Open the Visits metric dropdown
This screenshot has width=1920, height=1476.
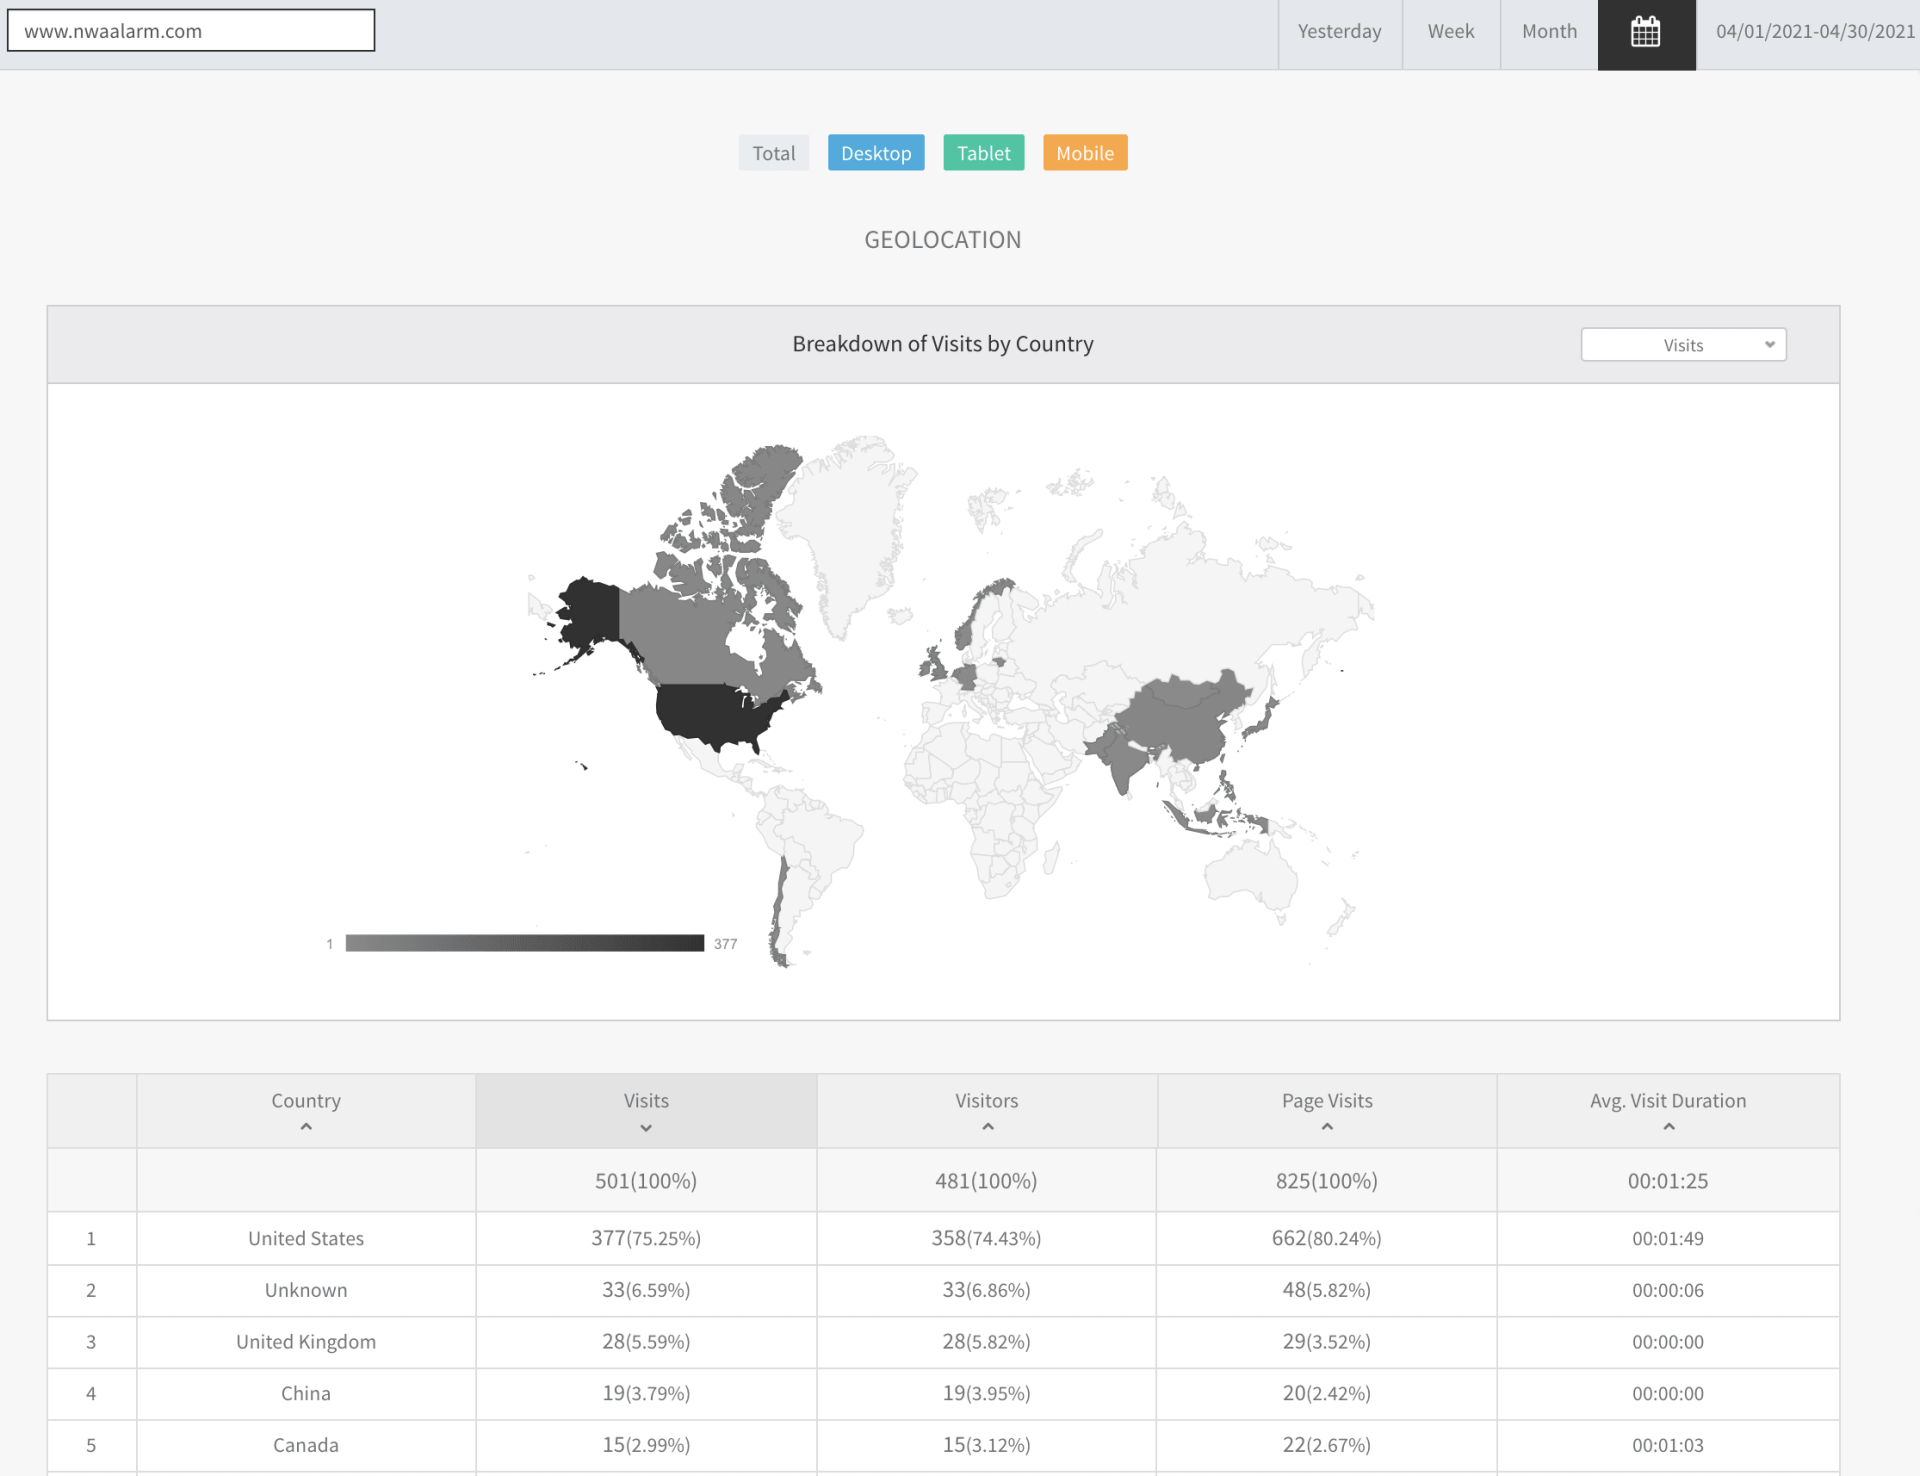click(1682, 345)
